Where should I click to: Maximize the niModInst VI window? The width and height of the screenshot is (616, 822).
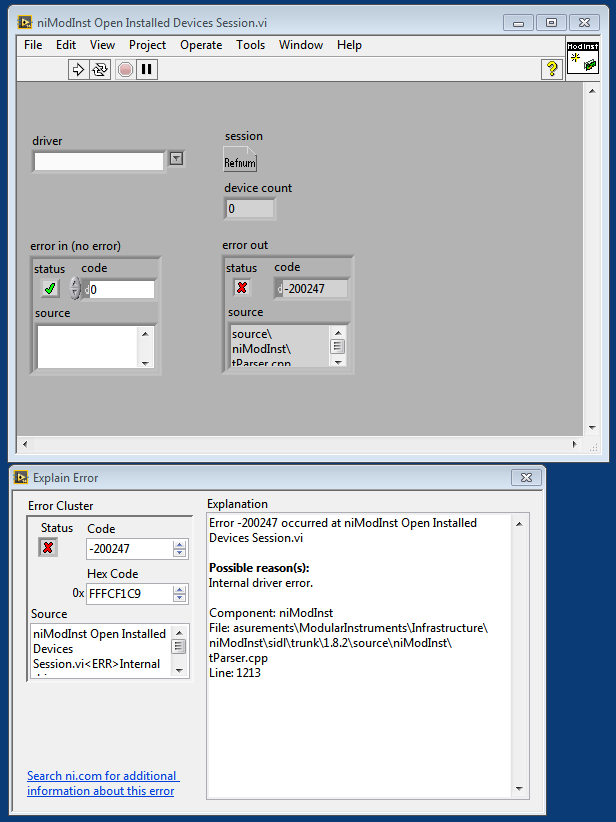click(x=551, y=23)
